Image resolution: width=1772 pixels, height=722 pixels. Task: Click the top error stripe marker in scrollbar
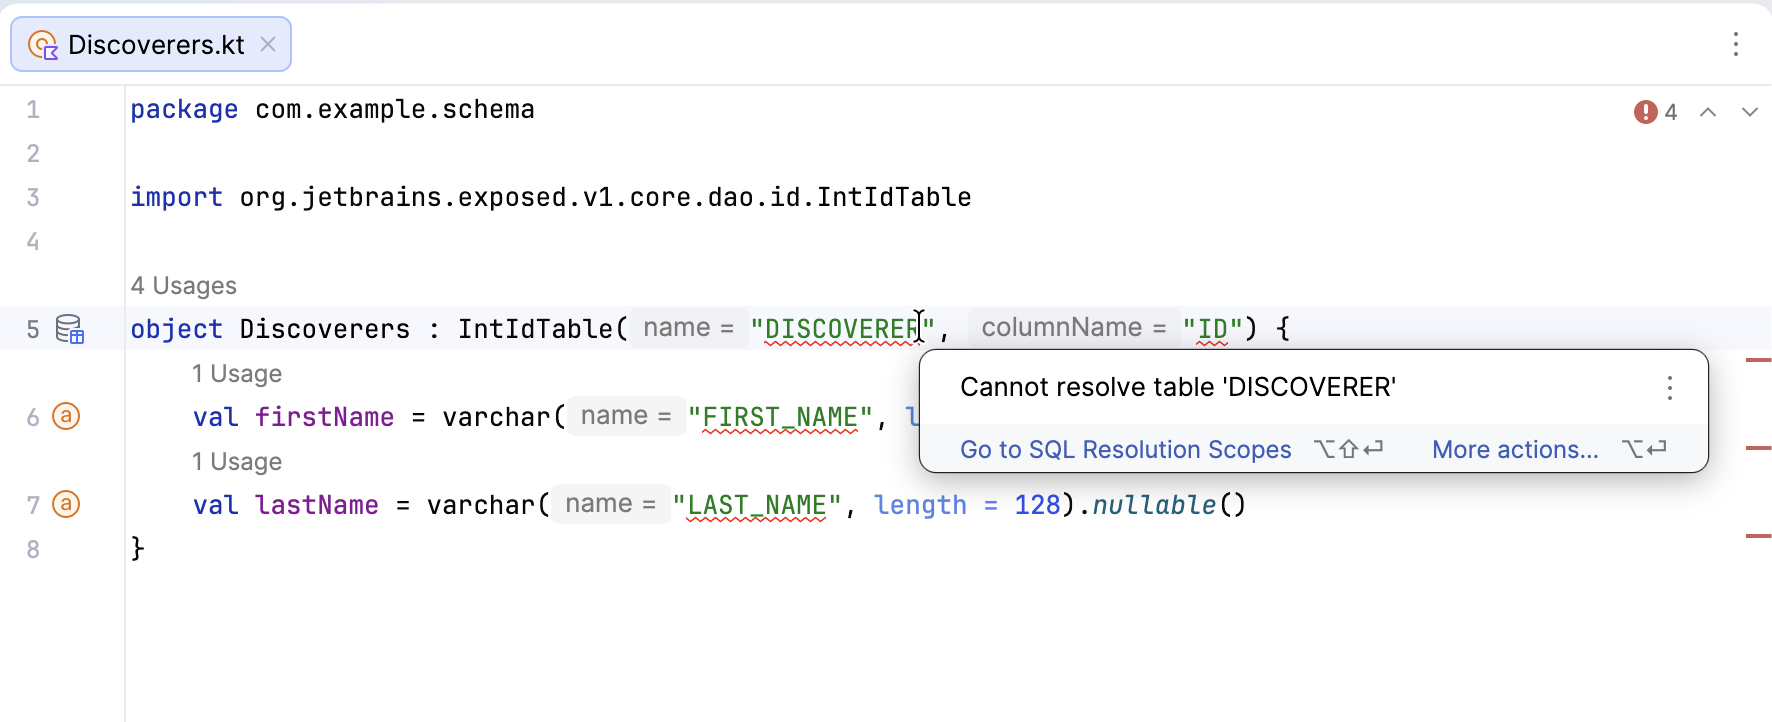[1758, 360]
